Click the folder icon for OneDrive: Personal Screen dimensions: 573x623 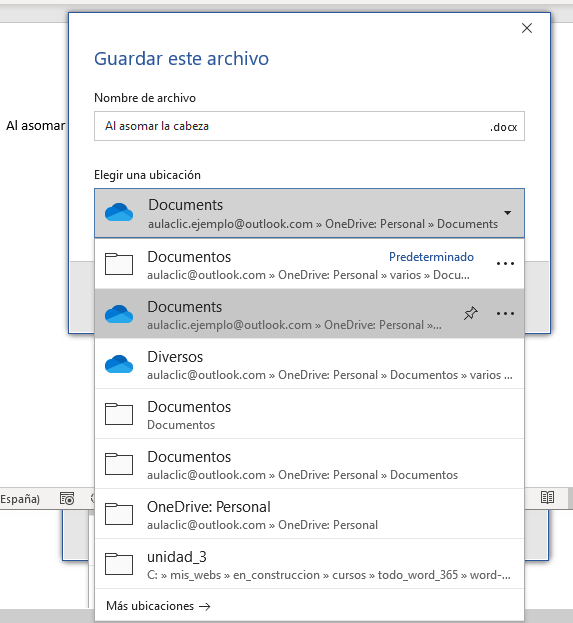coord(119,514)
